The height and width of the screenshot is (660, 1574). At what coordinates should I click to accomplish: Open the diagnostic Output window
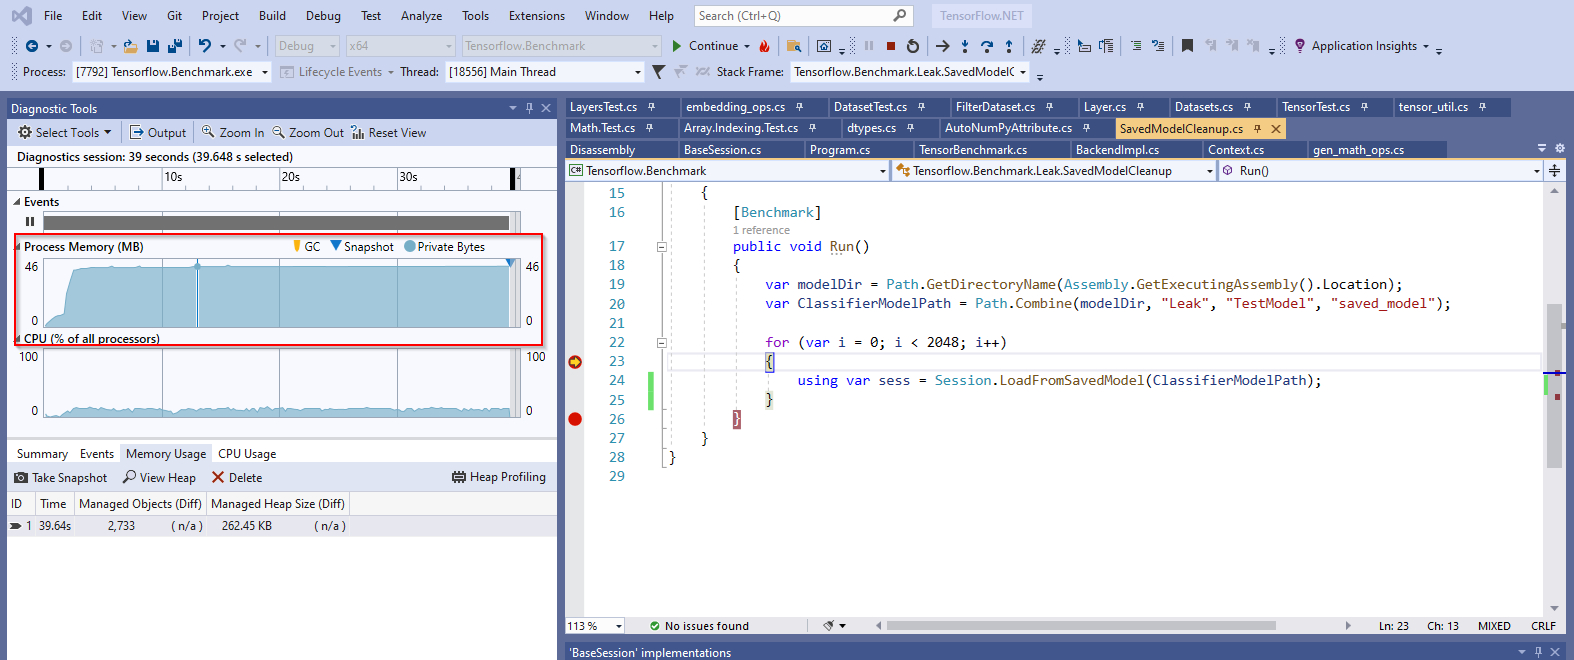(x=158, y=132)
